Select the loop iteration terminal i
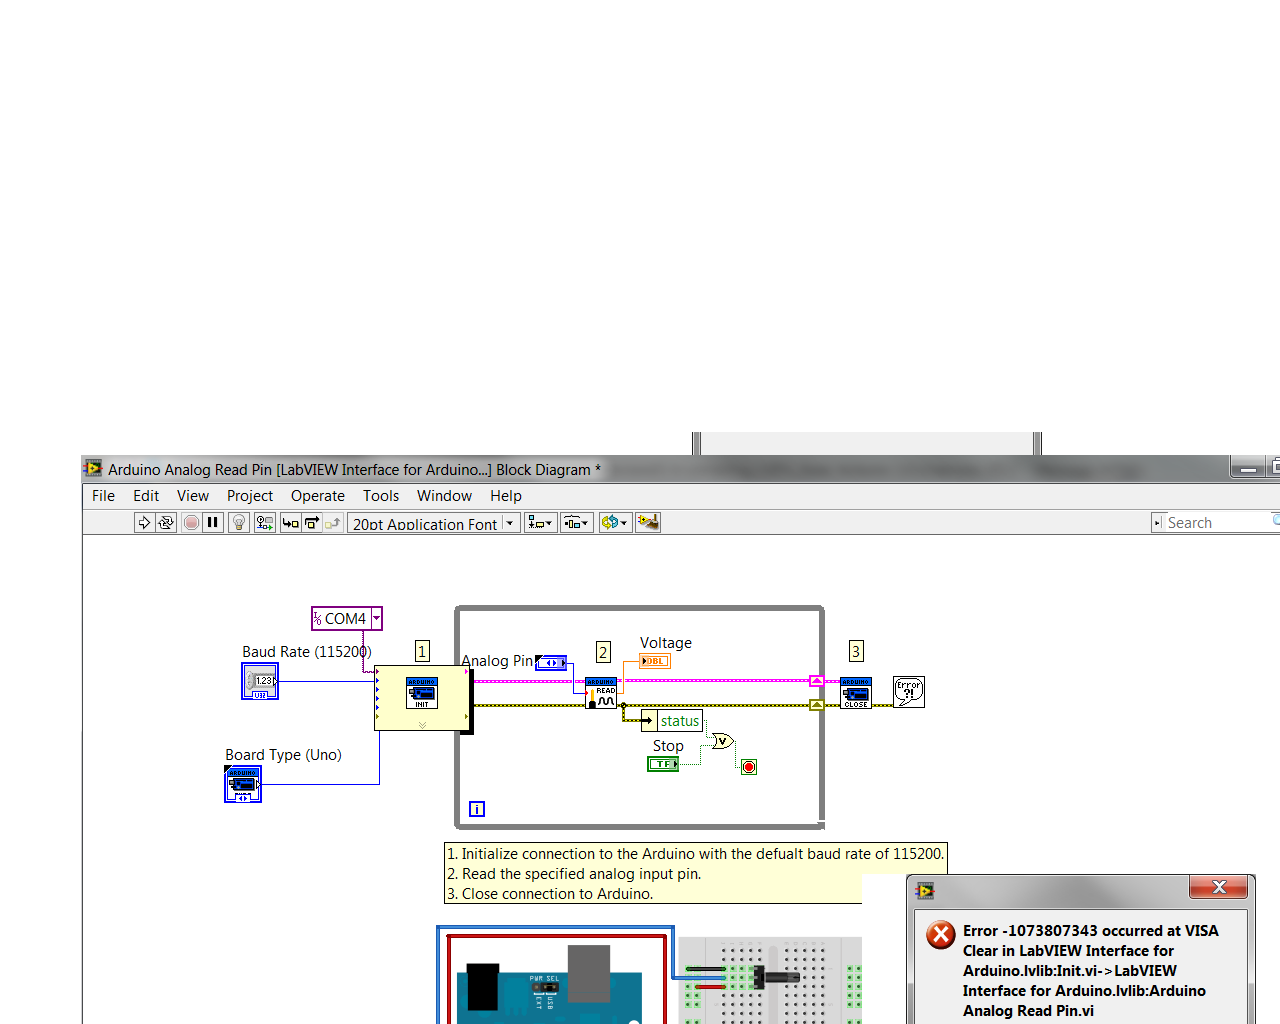The image size is (1280, 1024). 477,809
